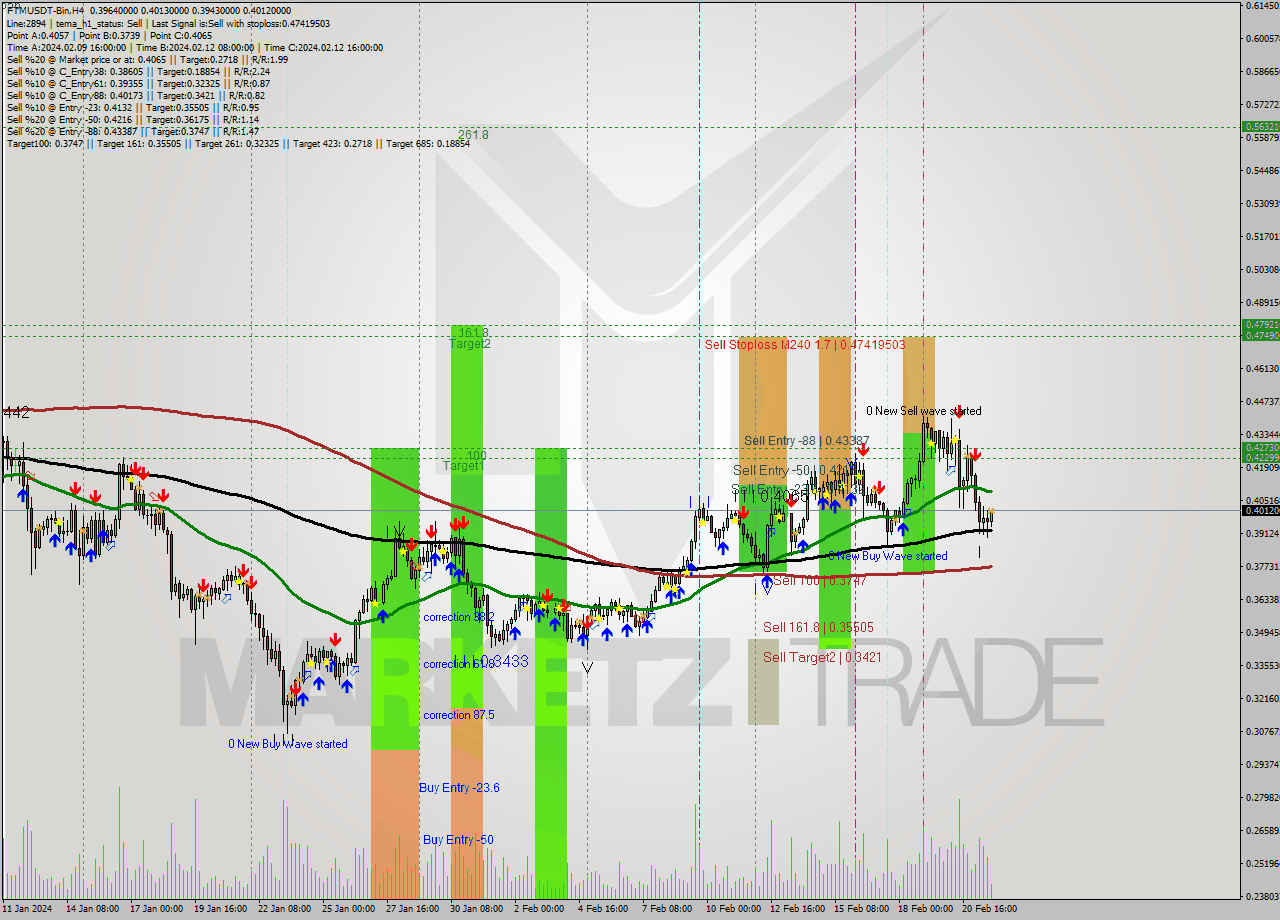Click the 0.3355 price axis value
This screenshot has height=920, width=1280.
click(x=1262, y=666)
